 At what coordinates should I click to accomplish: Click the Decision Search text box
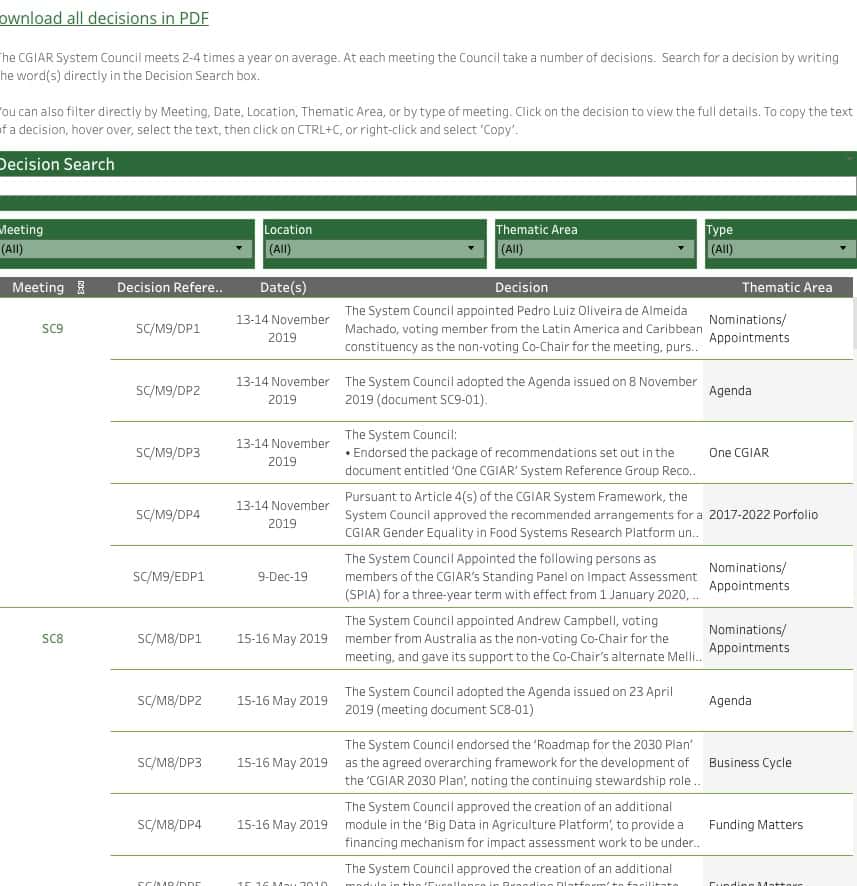point(427,186)
